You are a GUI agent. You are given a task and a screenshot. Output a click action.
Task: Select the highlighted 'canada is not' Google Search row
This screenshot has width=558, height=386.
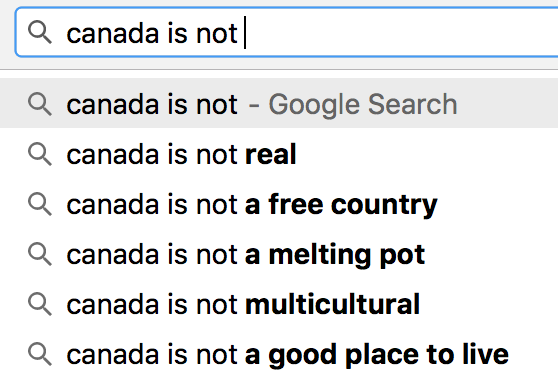tap(279, 104)
